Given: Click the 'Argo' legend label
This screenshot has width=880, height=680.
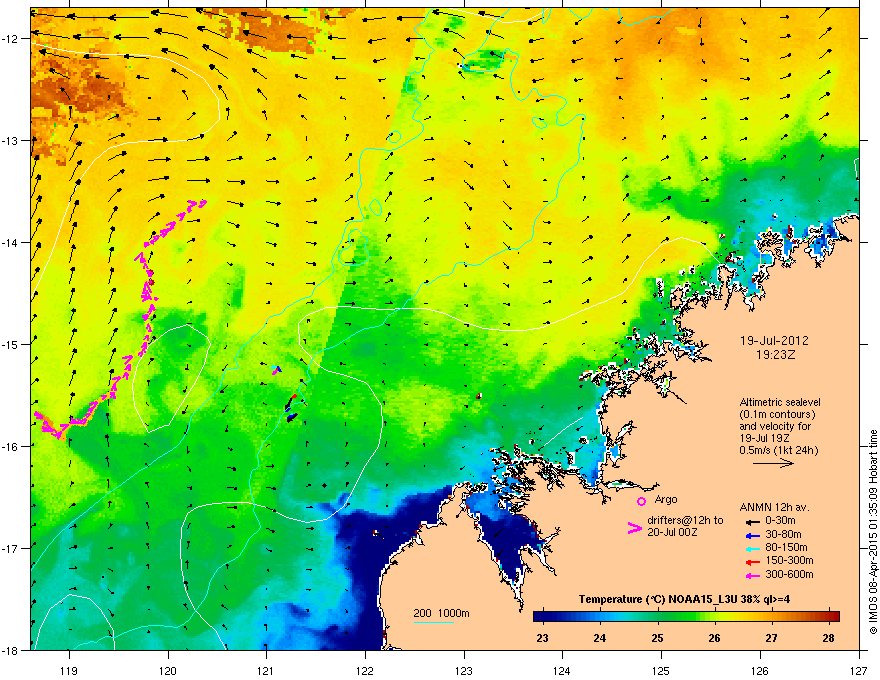Looking at the screenshot, I should [666, 499].
